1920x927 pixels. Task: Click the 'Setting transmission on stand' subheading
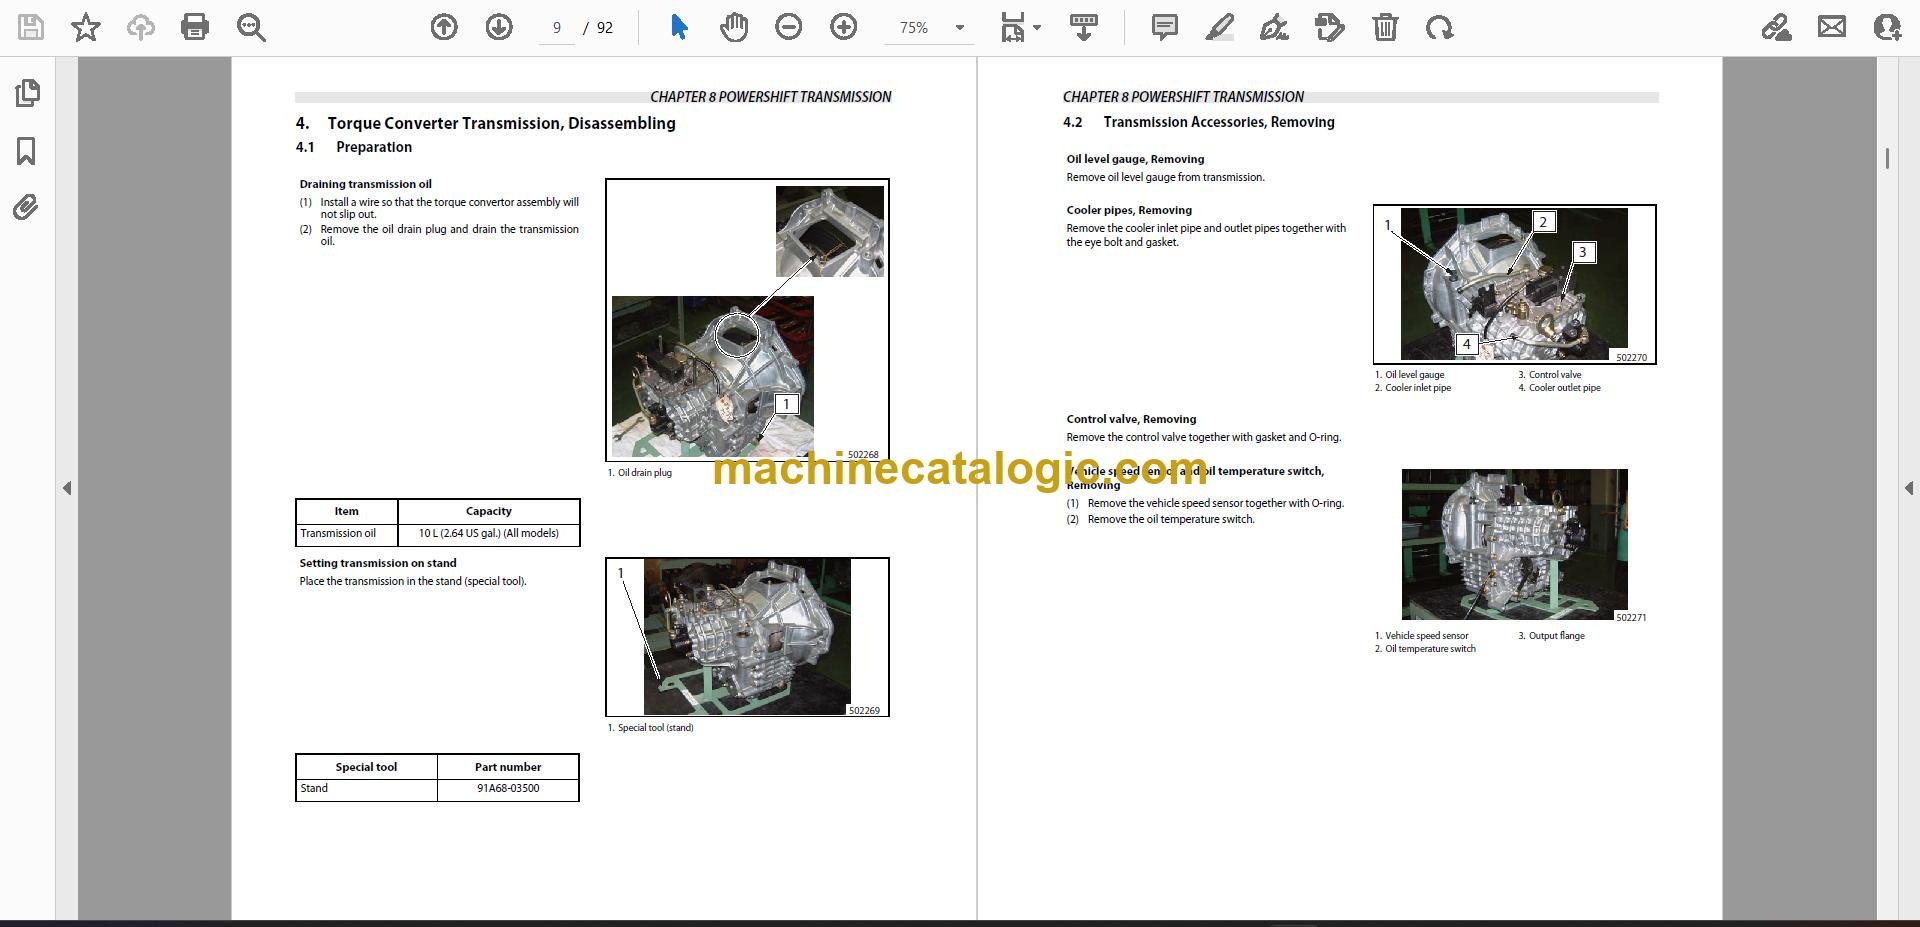(x=378, y=563)
